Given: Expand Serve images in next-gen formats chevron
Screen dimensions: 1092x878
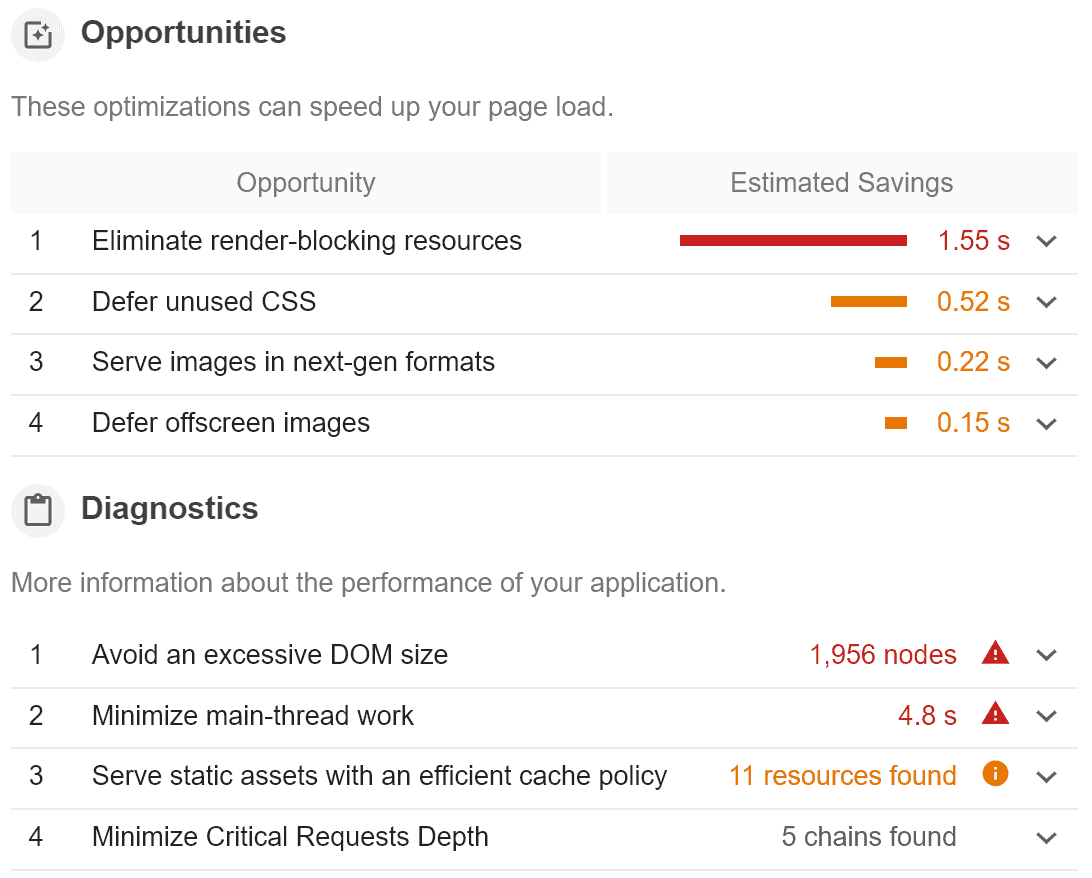Looking at the screenshot, I should click(x=1047, y=362).
